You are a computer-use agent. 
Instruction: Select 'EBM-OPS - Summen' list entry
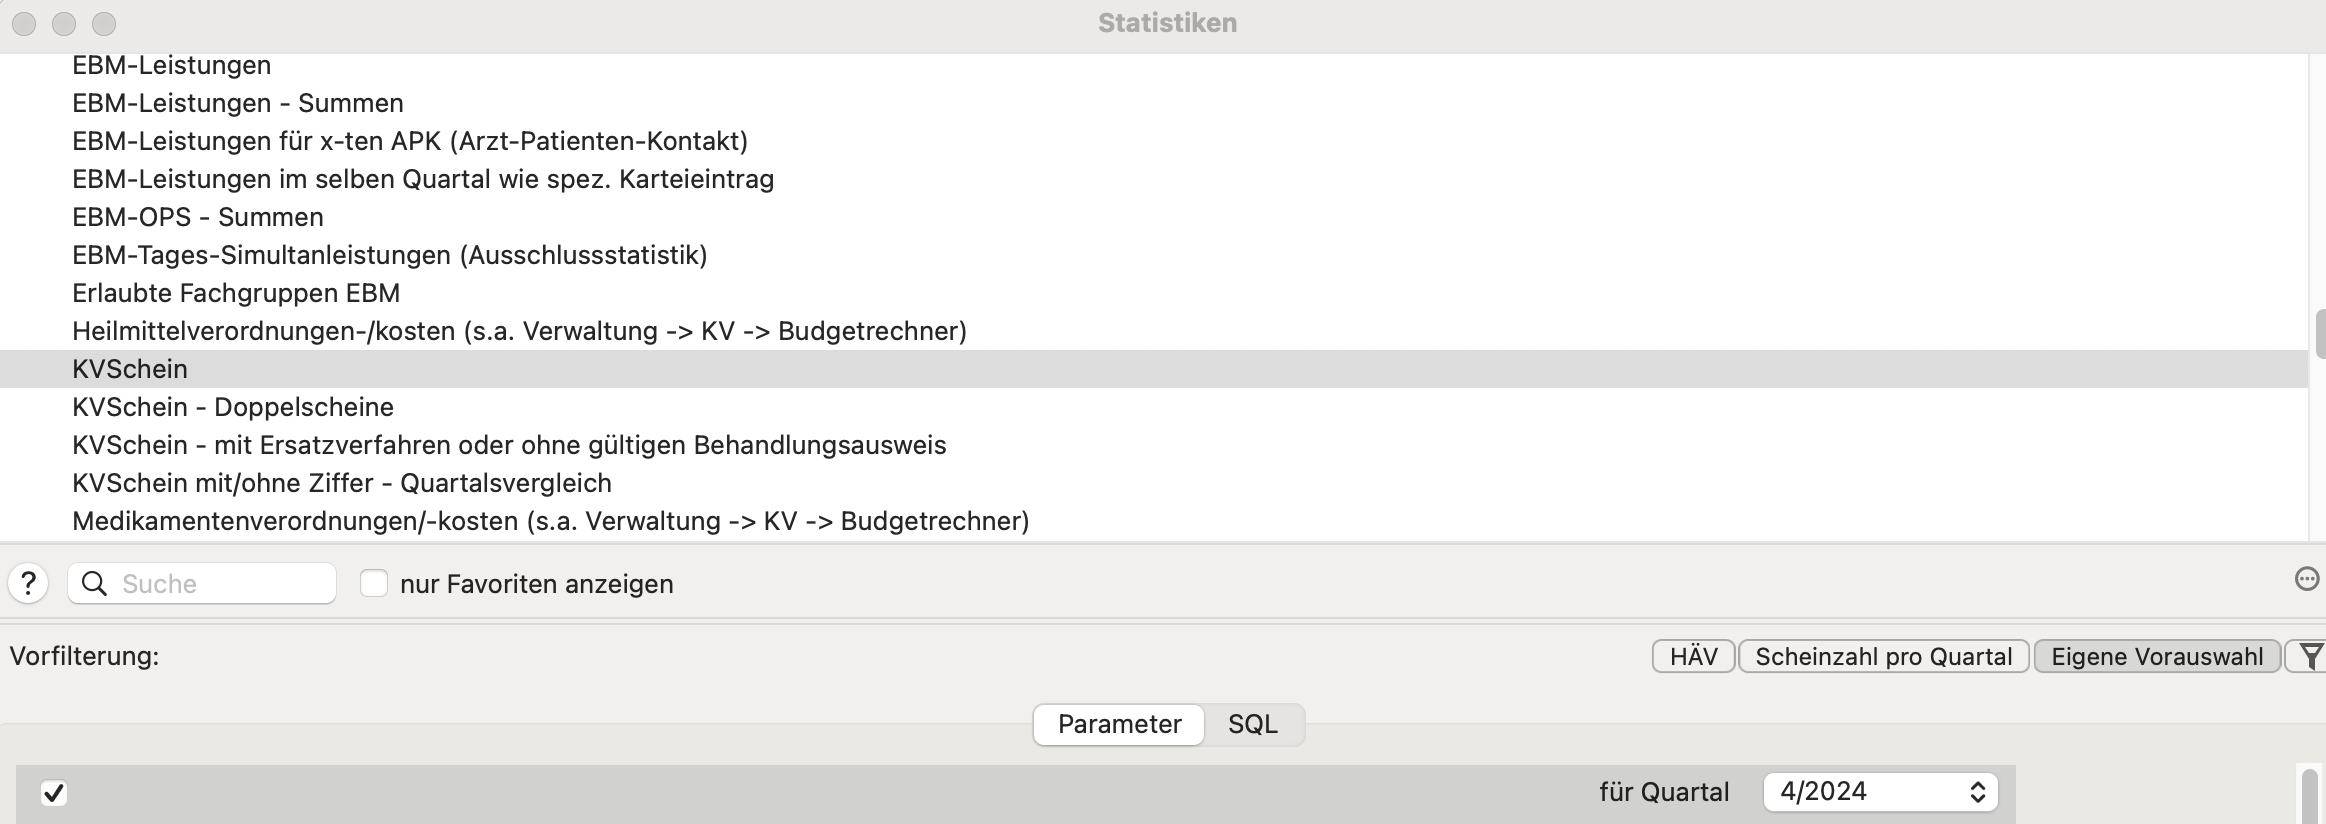[198, 217]
